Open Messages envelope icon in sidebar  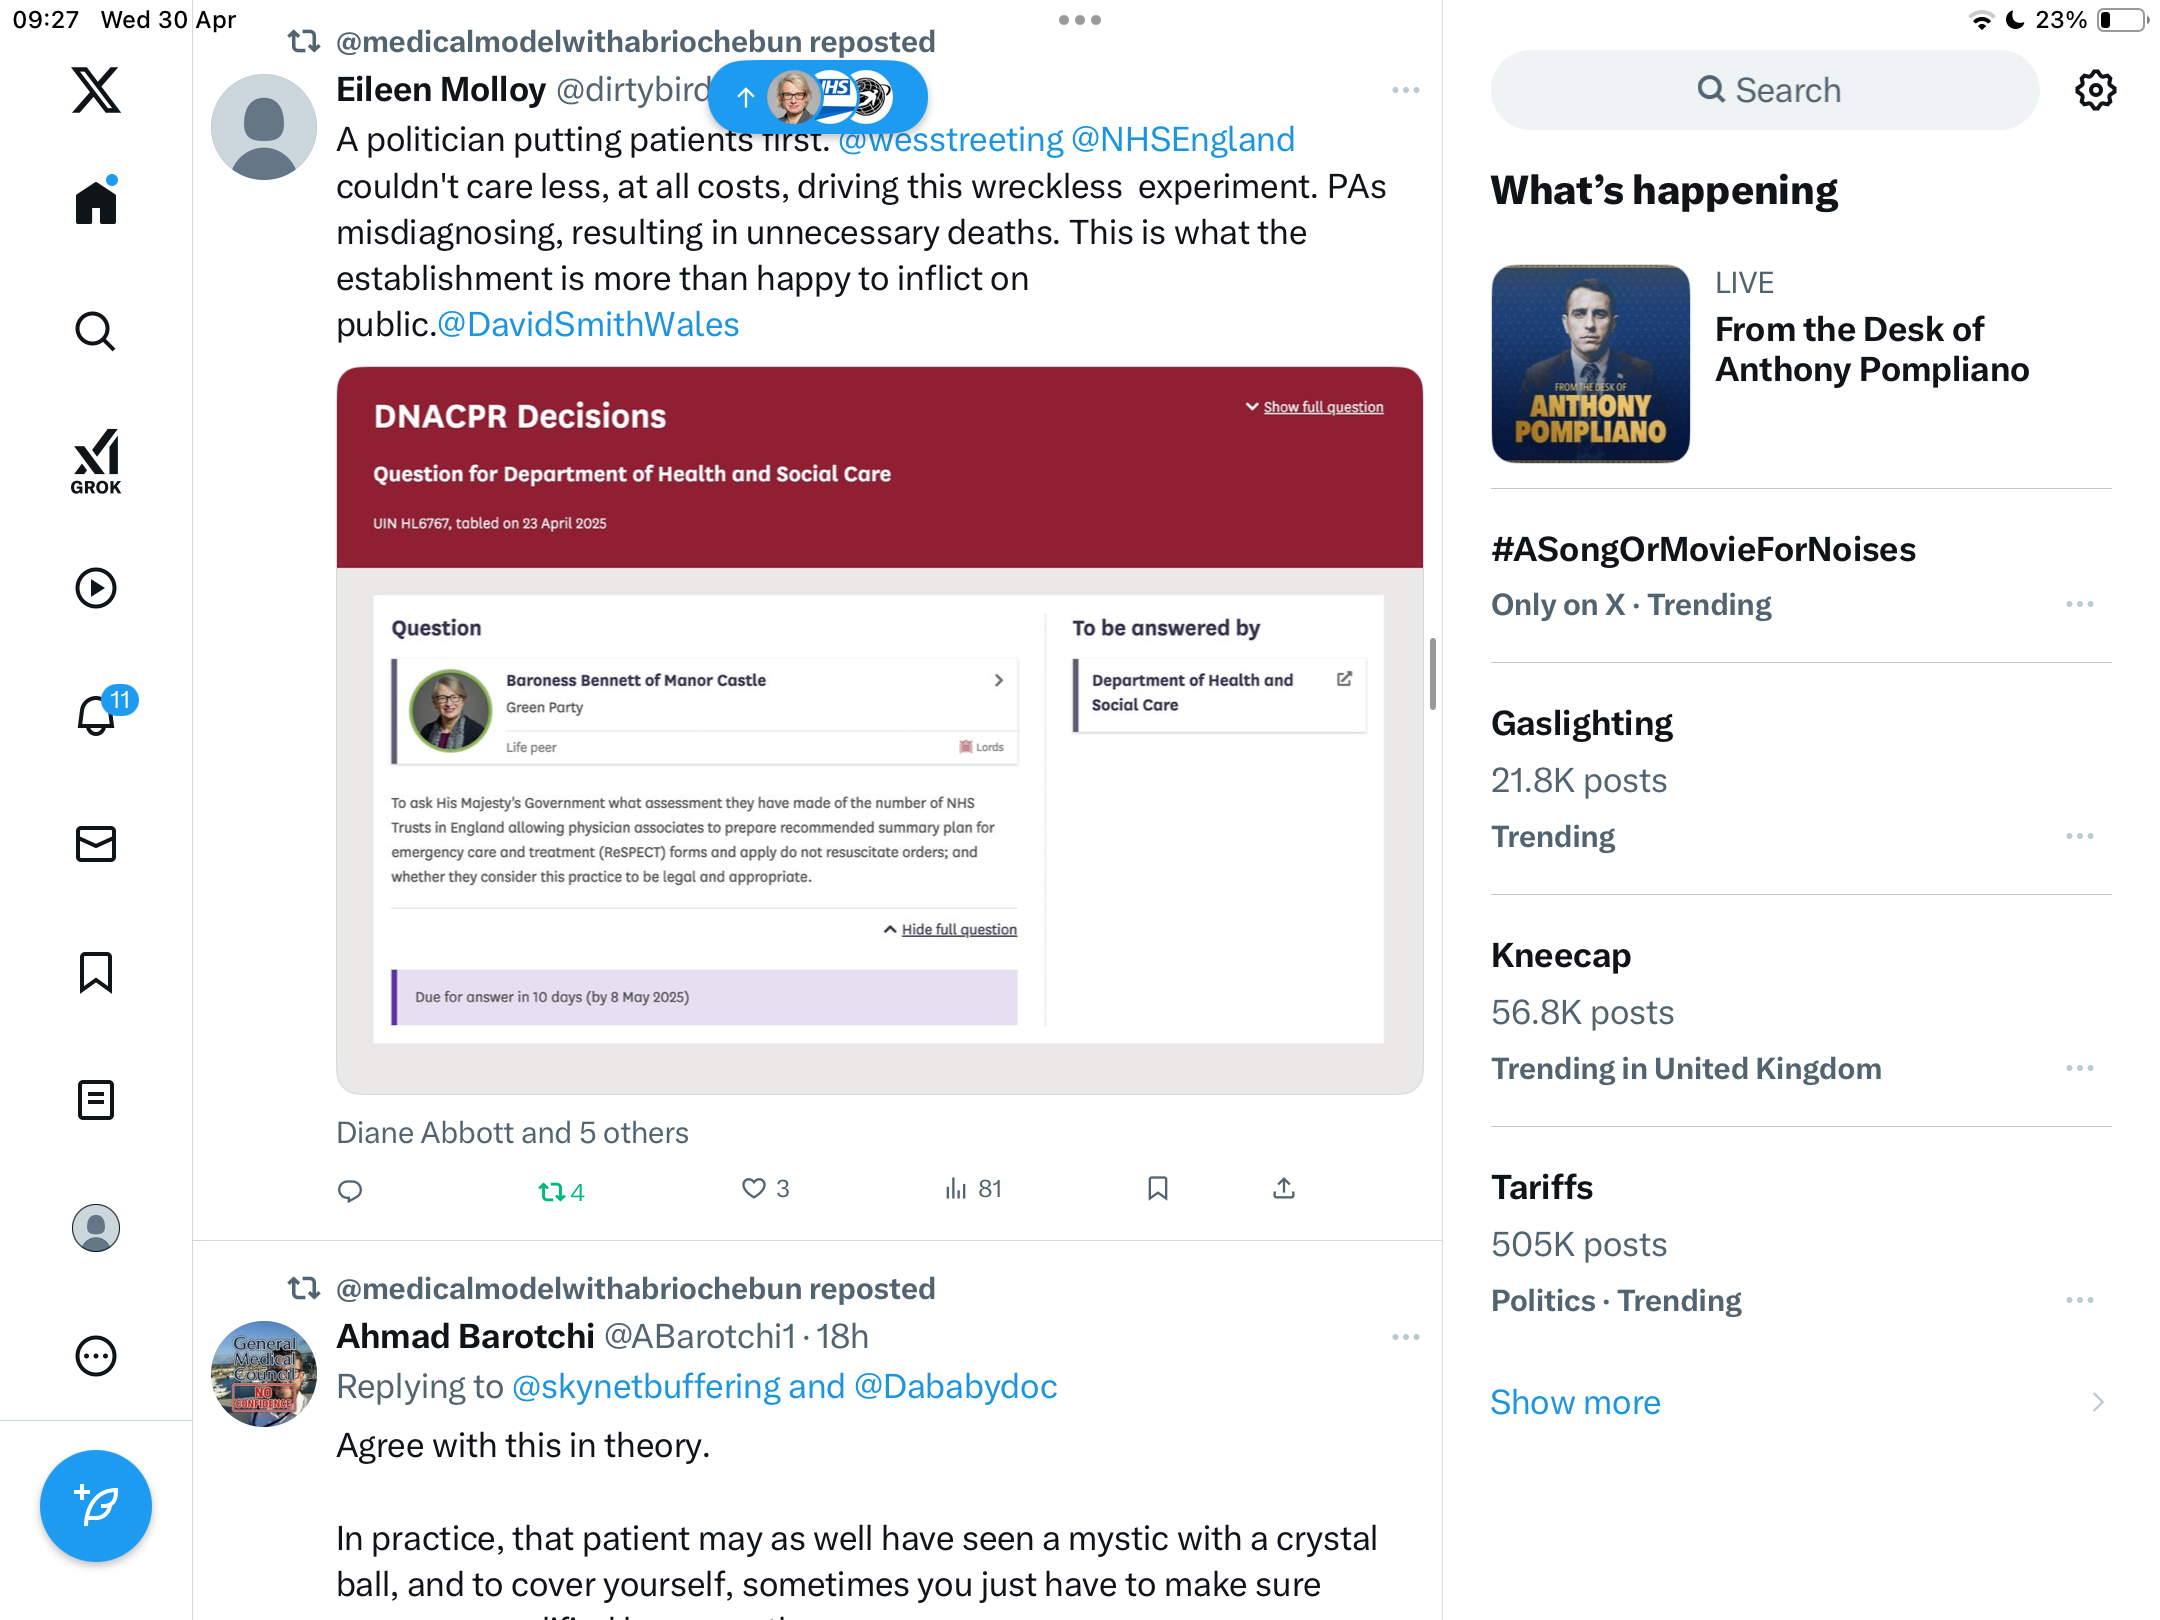coord(96,844)
